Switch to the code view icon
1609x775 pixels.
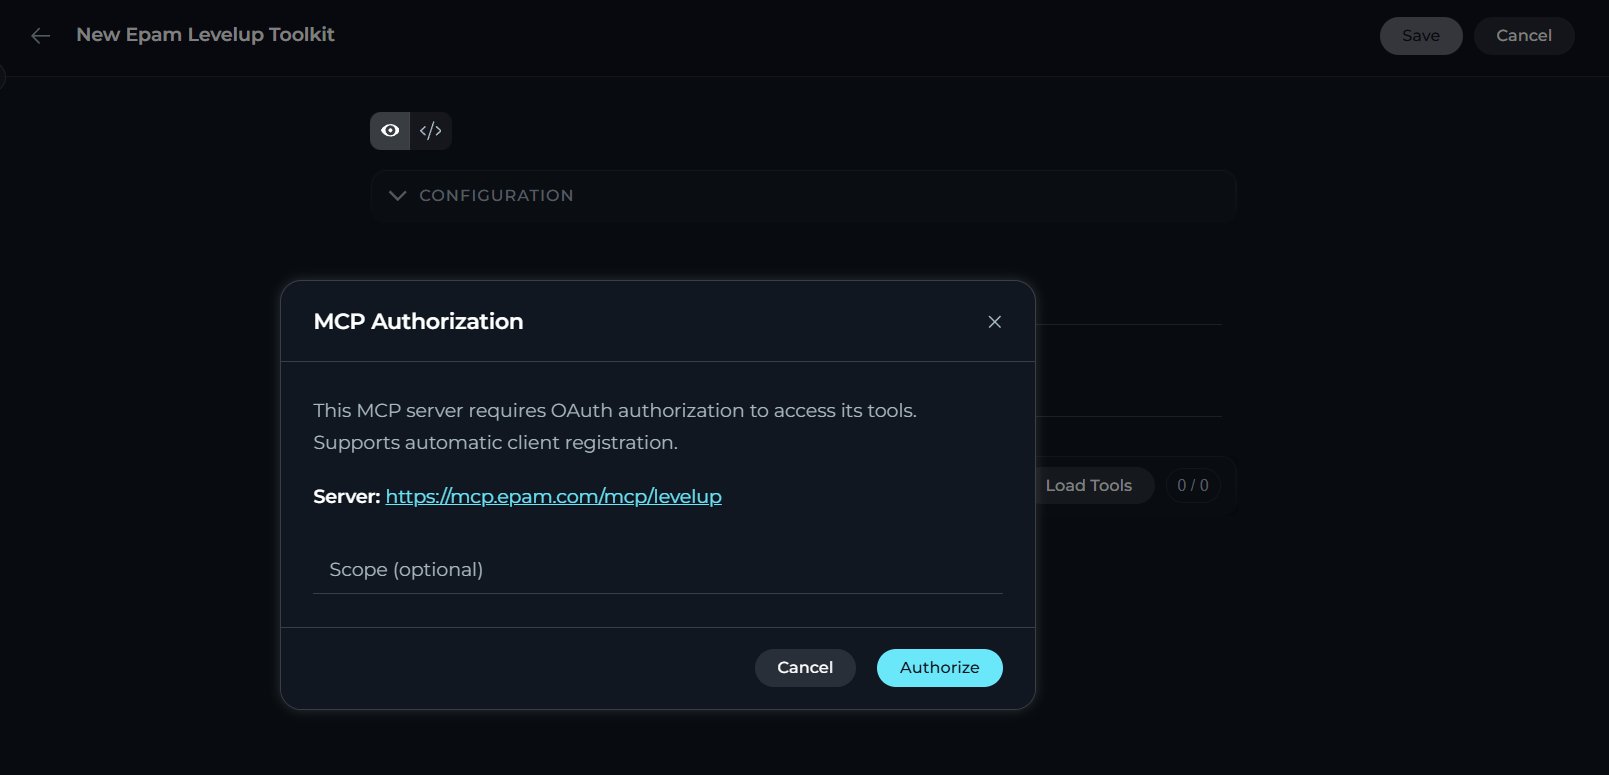[x=431, y=131]
